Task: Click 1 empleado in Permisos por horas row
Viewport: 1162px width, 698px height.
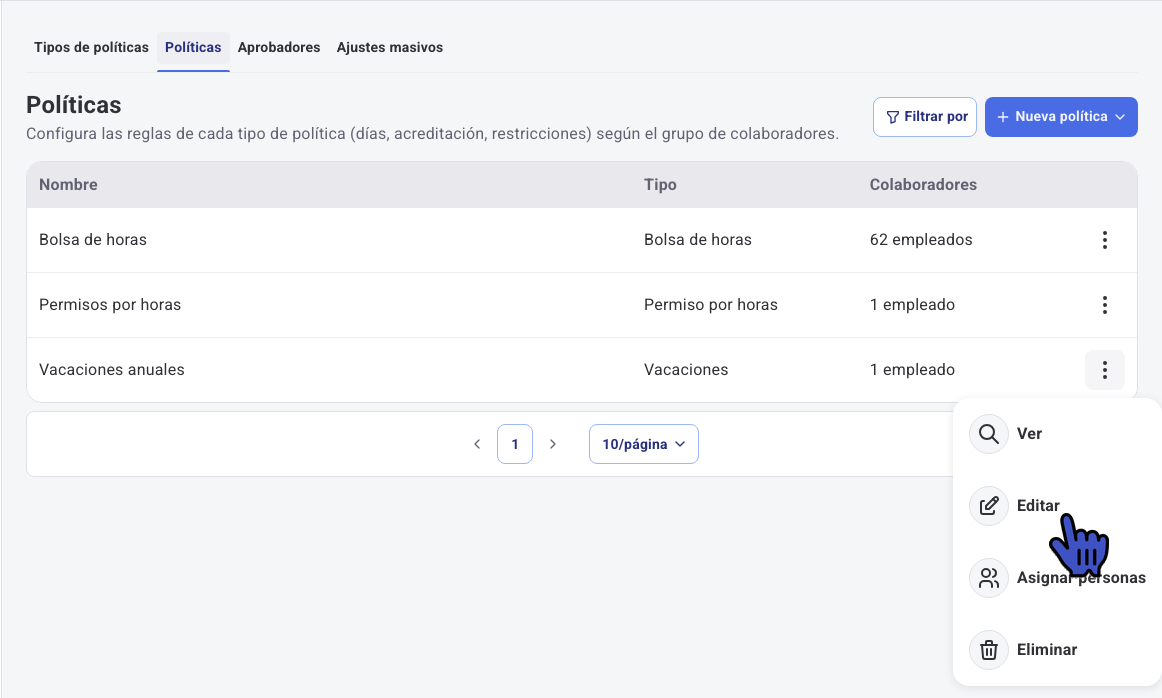Action: 912,305
